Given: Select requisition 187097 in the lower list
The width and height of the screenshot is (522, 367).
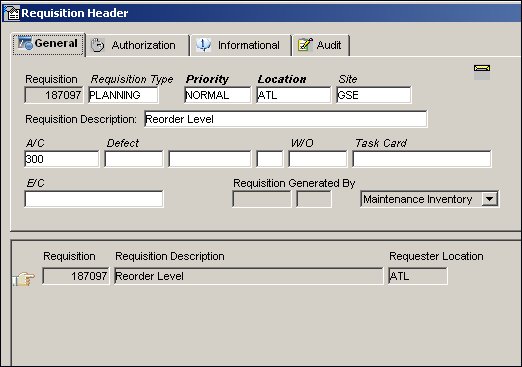Looking at the screenshot, I should pyautogui.click(x=76, y=276).
